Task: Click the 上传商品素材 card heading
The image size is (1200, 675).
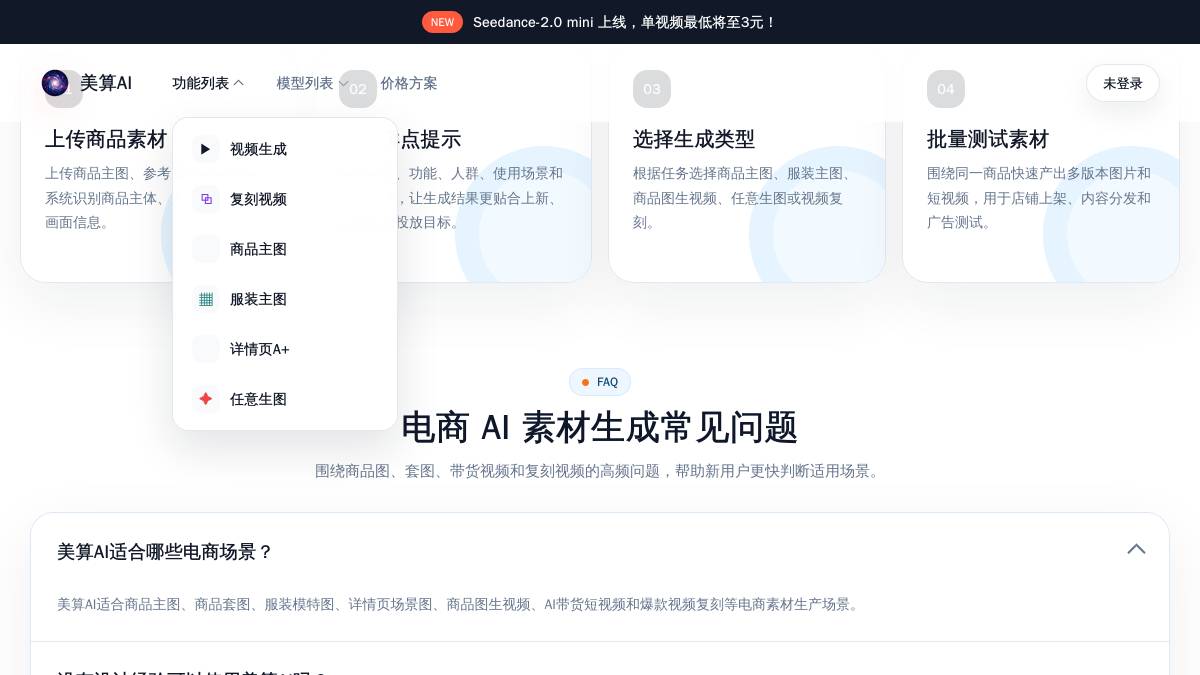Action: [x=106, y=139]
